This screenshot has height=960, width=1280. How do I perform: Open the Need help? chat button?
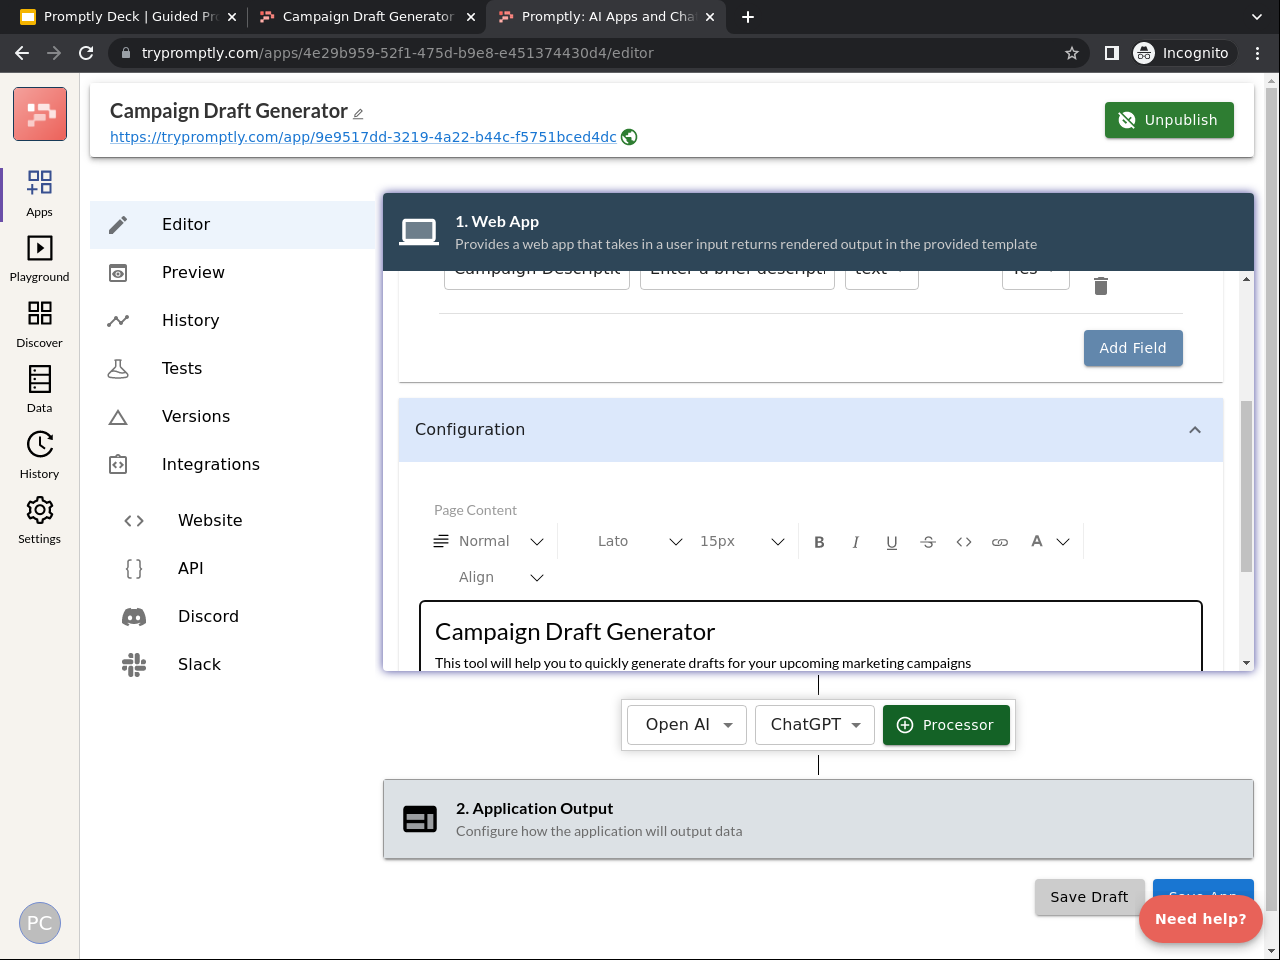[x=1200, y=919]
